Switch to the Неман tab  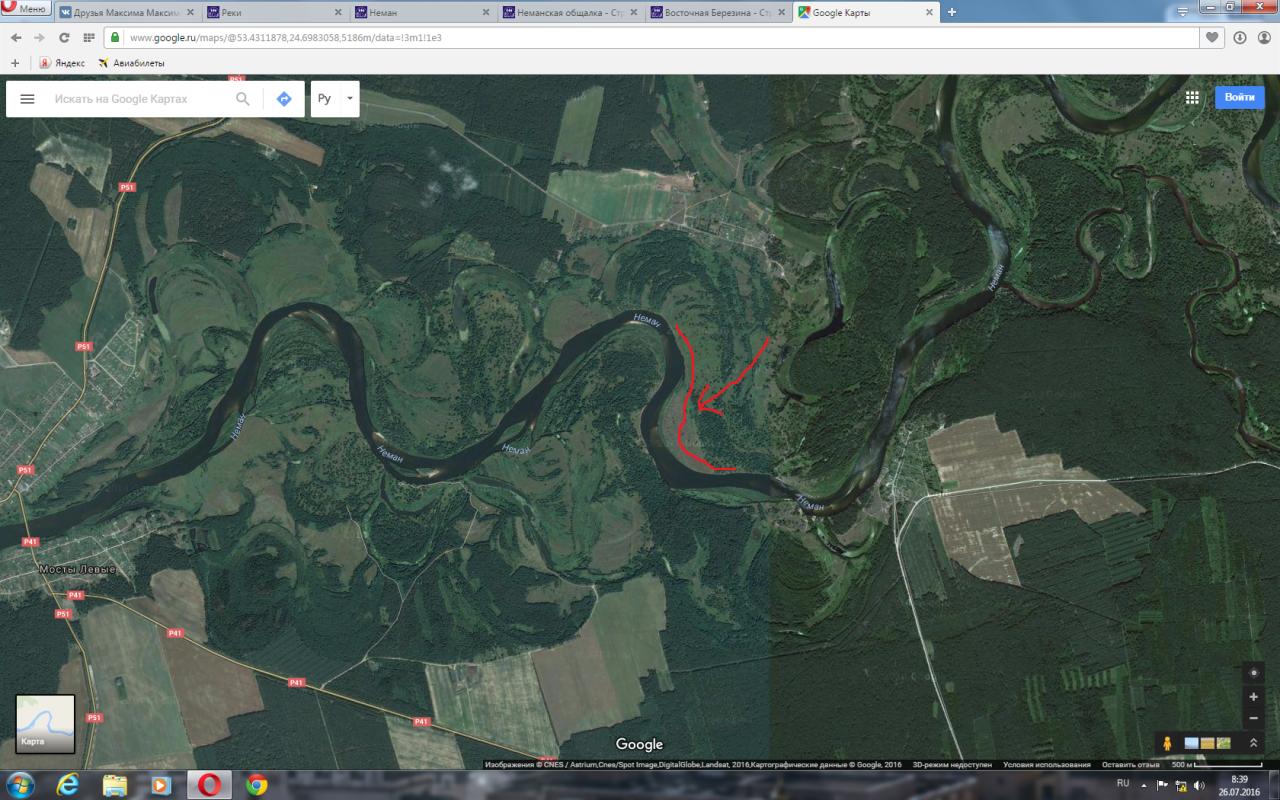pyautogui.click(x=421, y=12)
